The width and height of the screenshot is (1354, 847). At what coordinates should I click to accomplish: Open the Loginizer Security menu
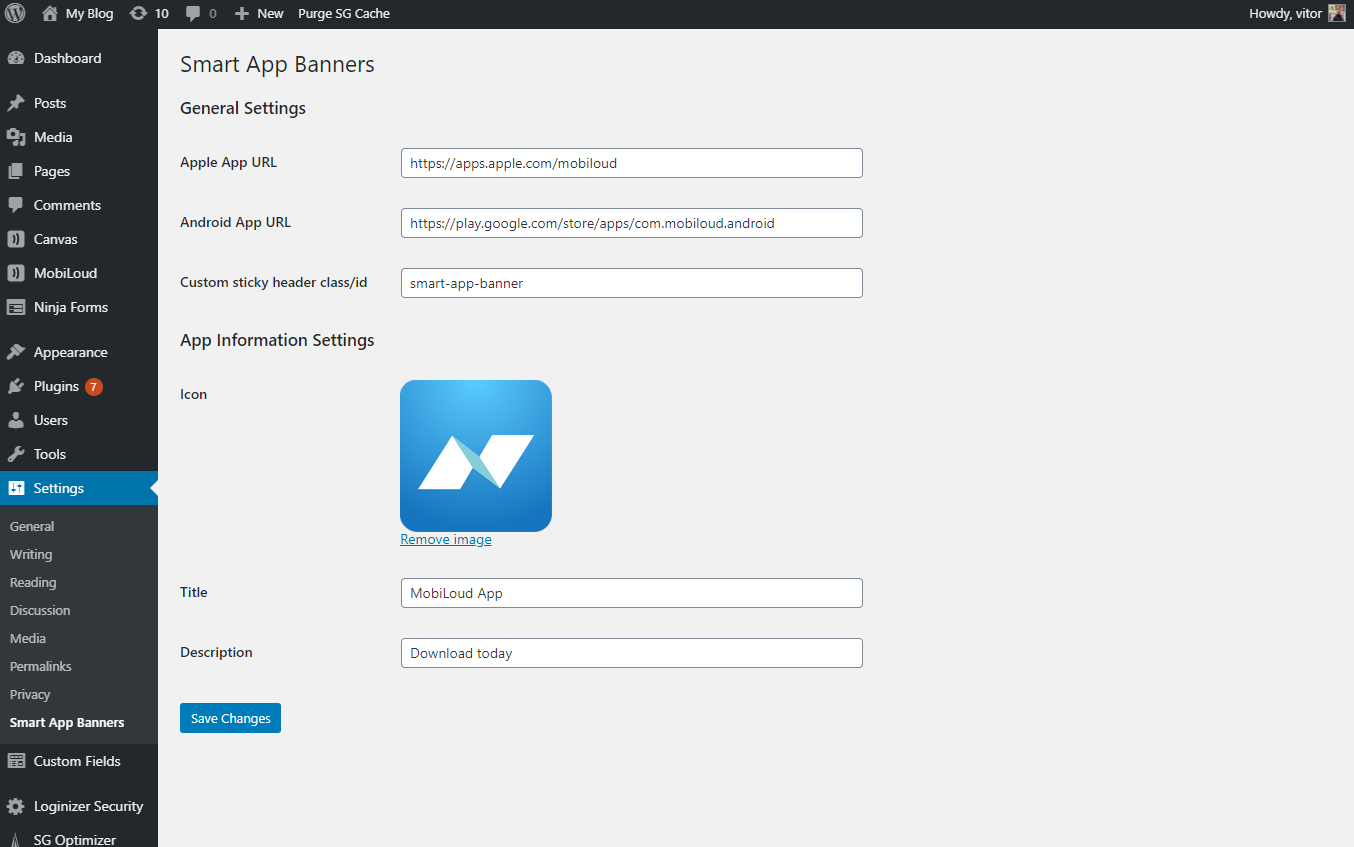click(x=79, y=806)
